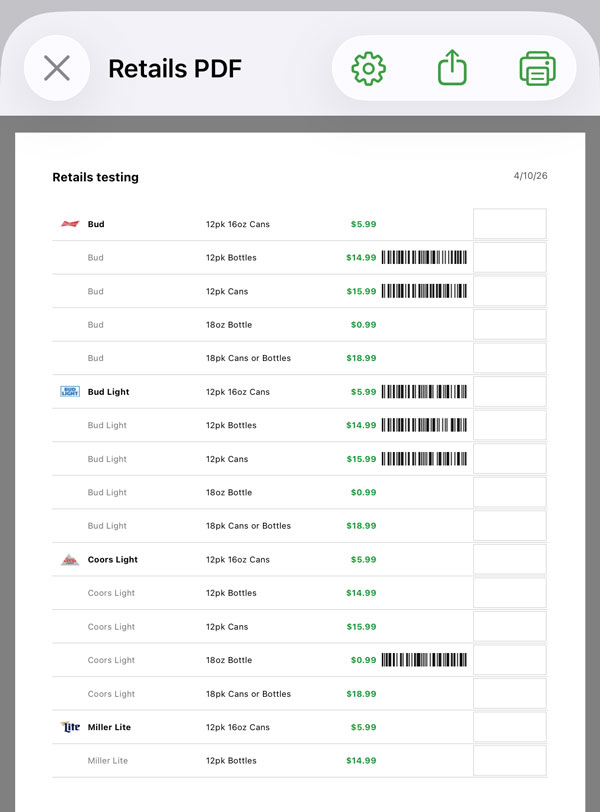
Task: Click $14.99 price for Bud 12pk Bottles
Action: (361, 257)
